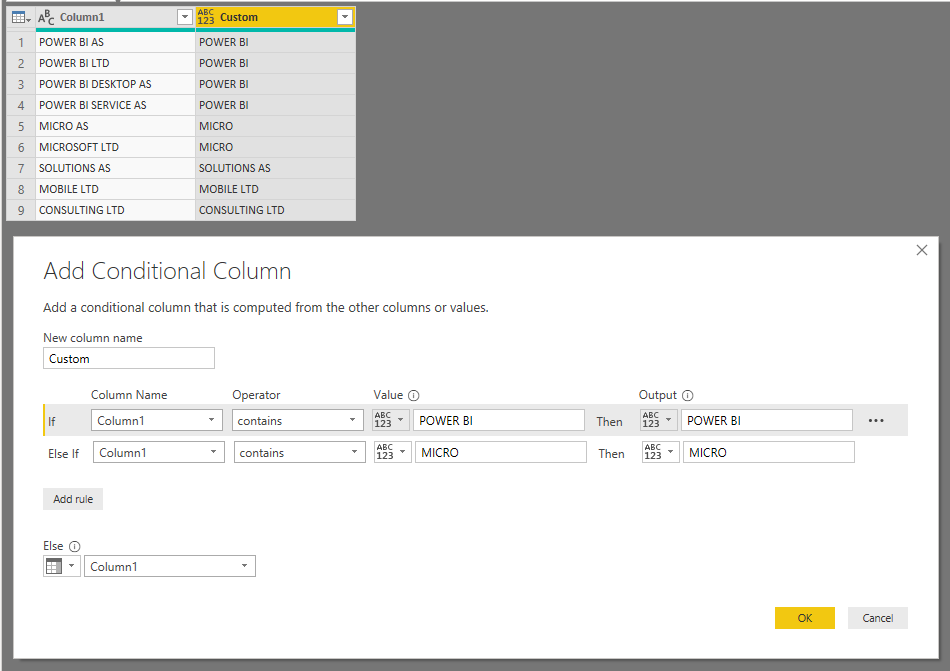Click the ABC text type icon of Column1 header
The image size is (950, 671).
click(46, 18)
